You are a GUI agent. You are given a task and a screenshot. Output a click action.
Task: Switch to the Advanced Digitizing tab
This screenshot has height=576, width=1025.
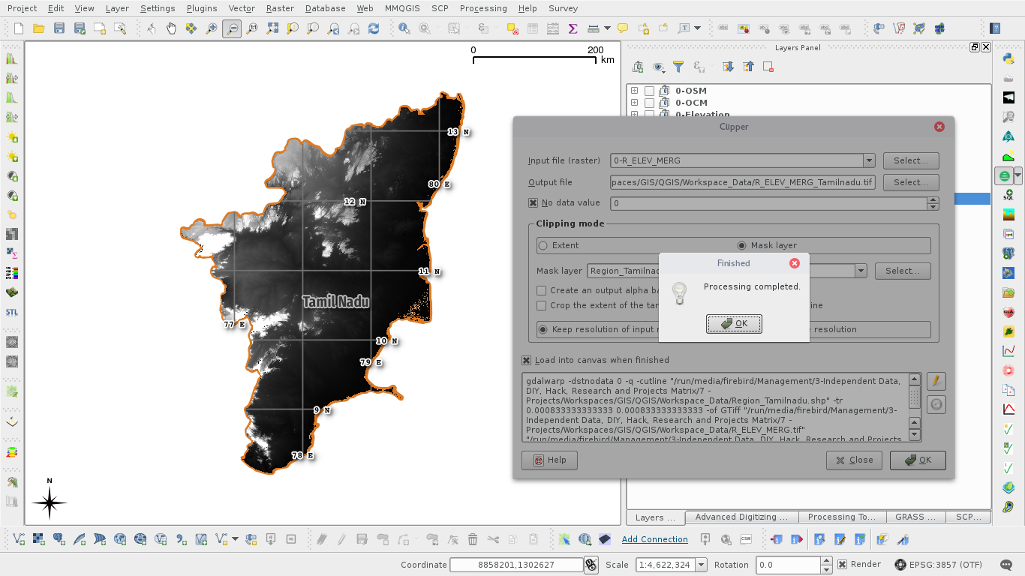741,517
